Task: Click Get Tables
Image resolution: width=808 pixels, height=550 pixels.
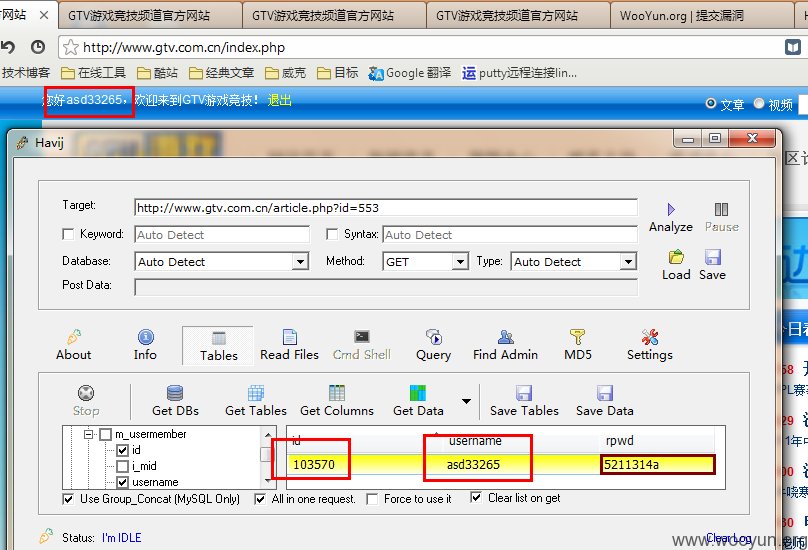Action: [256, 401]
